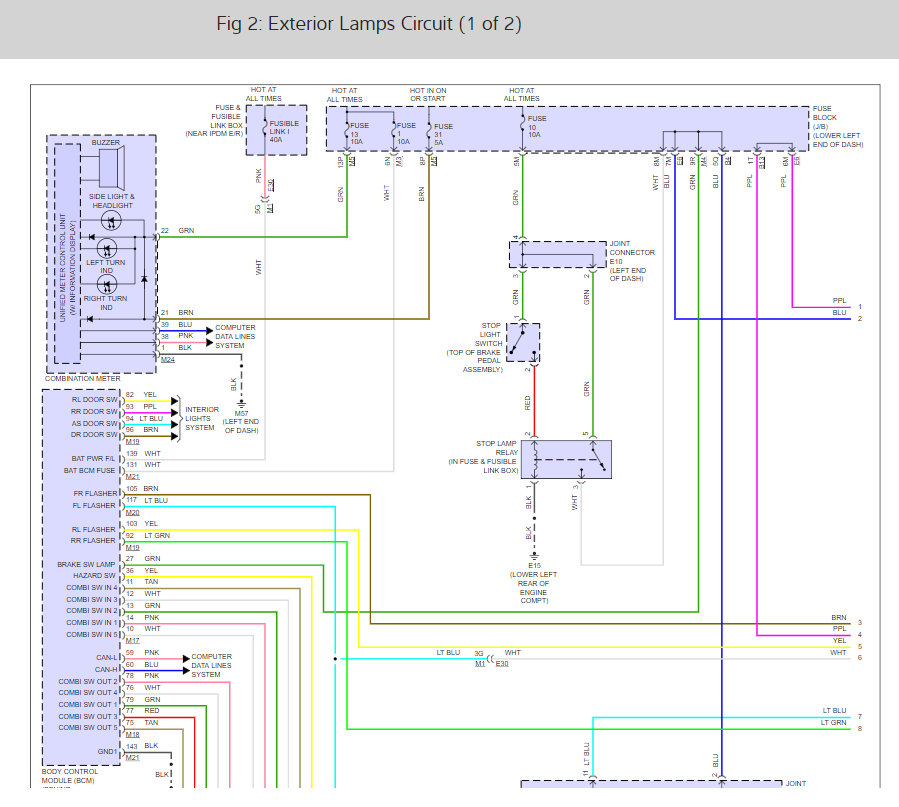Click the 'COMBI SW IN 4' terminal label
This screenshot has height=807, width=899.
pyautogui.click(x=92, y=587)
